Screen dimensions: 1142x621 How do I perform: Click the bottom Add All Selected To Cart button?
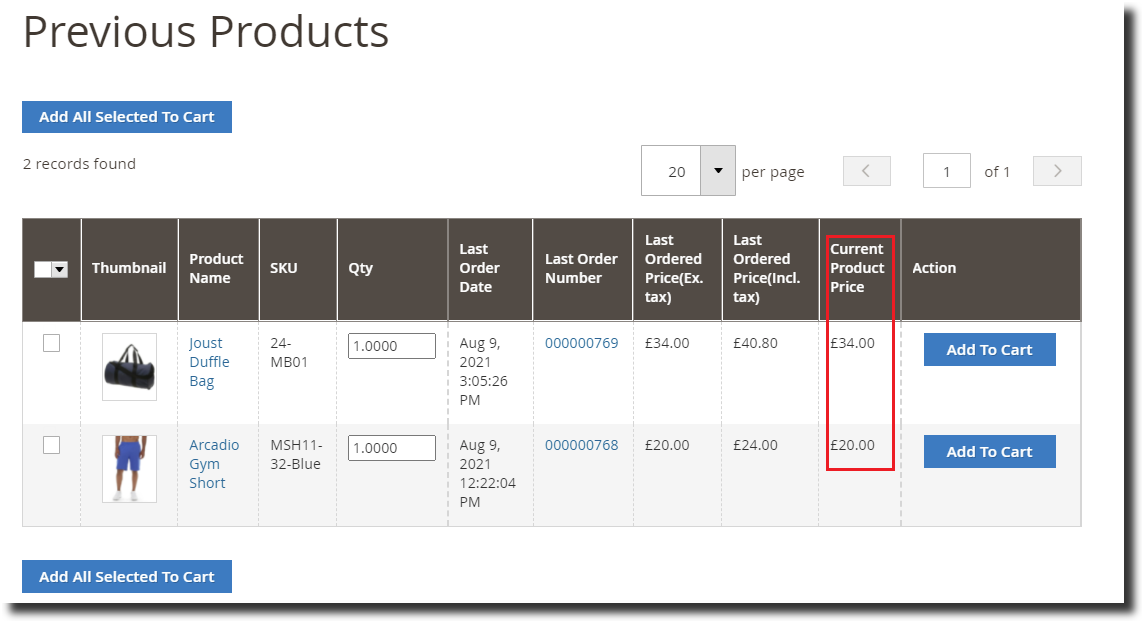click(x=126, y=576)
